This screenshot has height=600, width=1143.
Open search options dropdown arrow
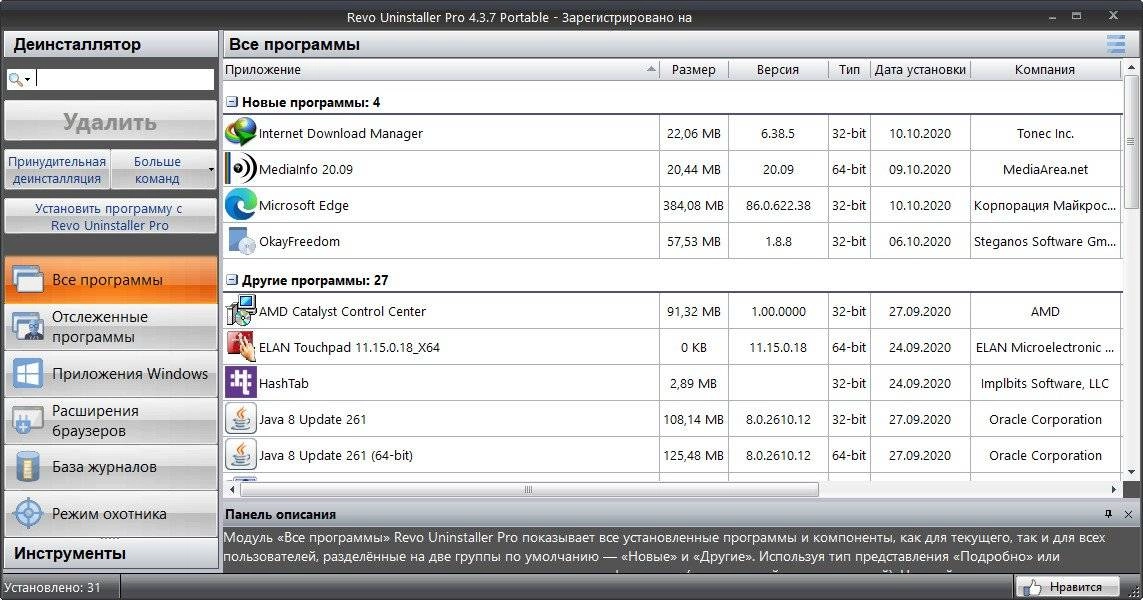coord(28,79)
